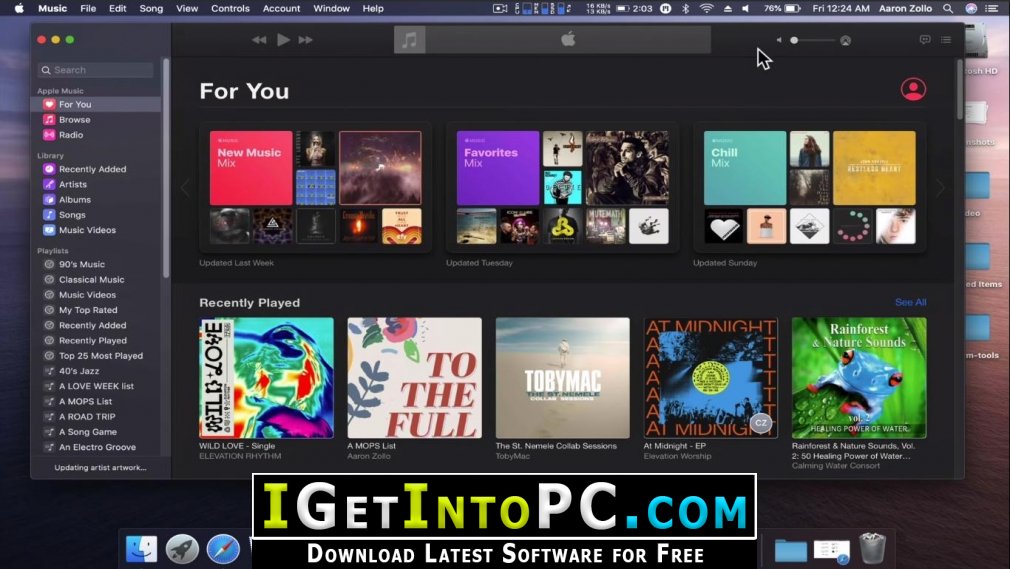Select An Electro Groove playlist

[97, 447]
